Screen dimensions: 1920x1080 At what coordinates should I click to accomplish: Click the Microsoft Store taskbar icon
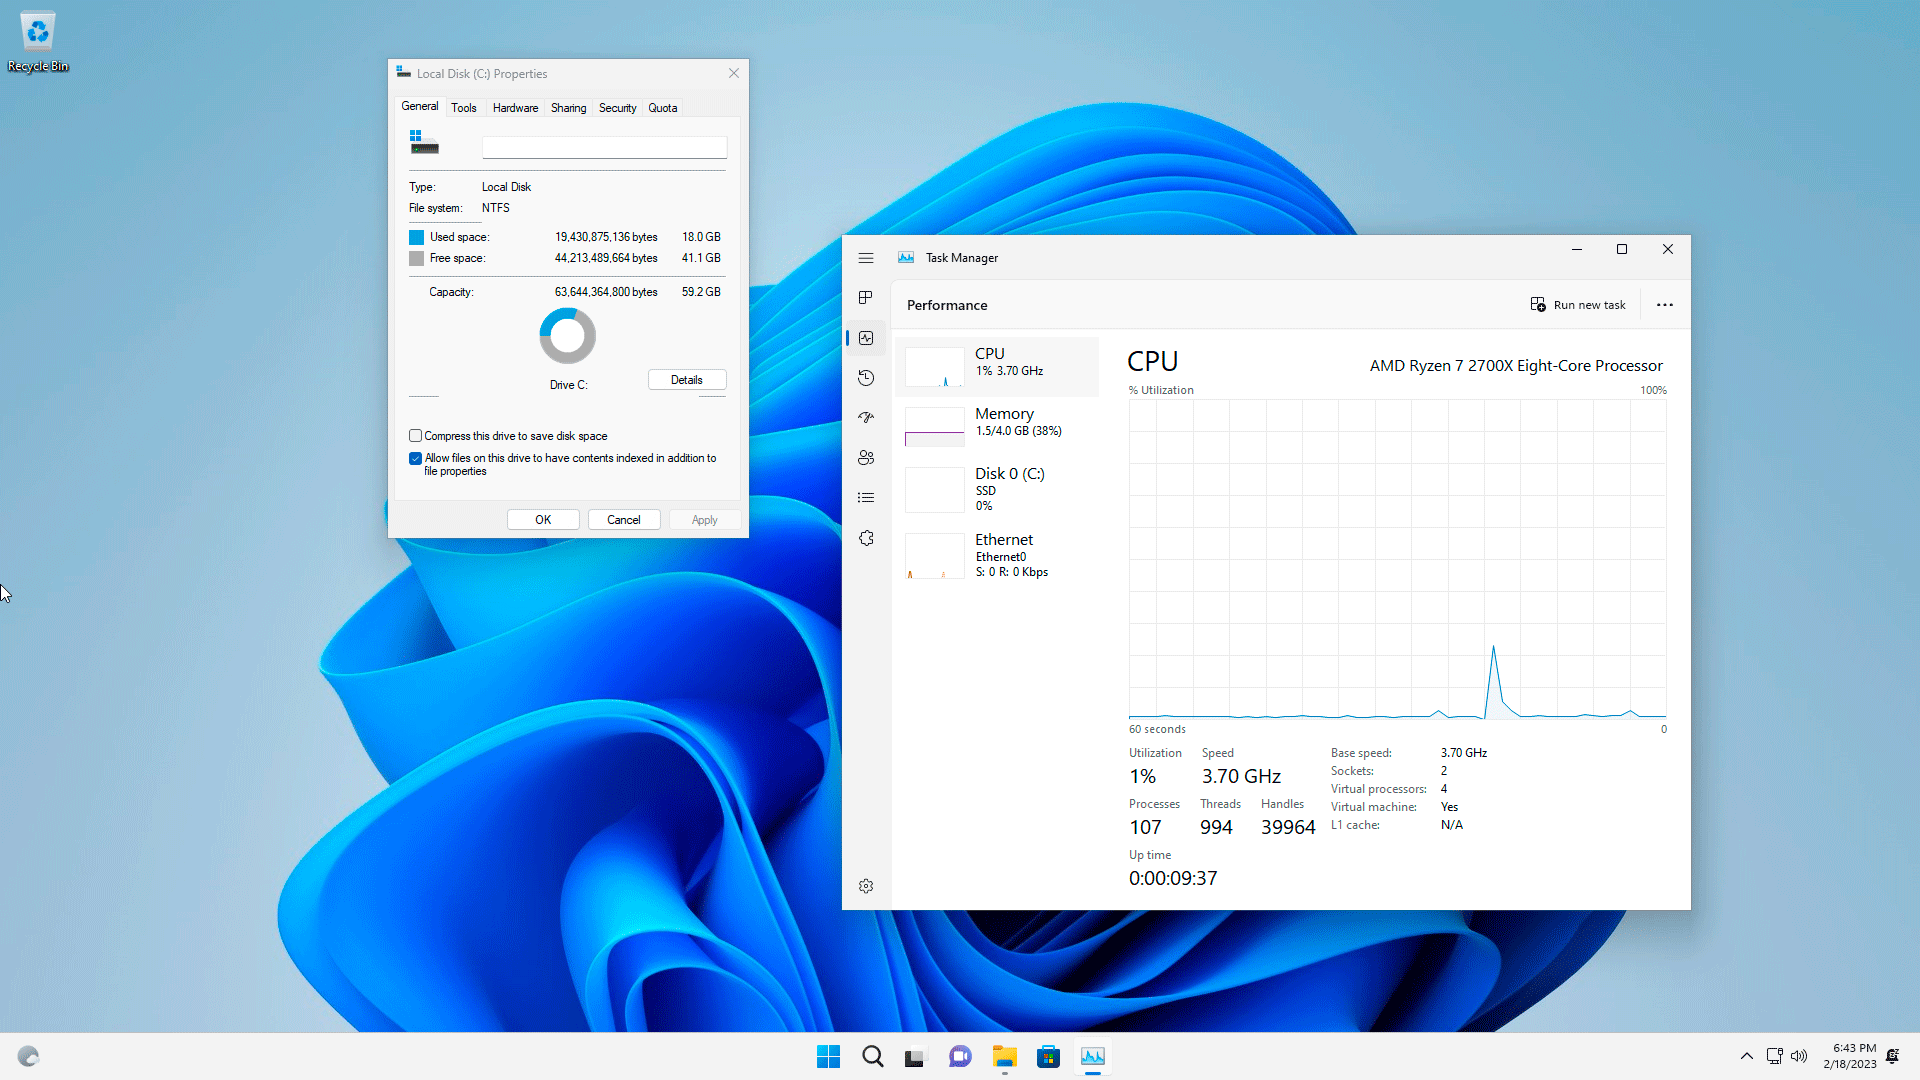(1048, 1057)
